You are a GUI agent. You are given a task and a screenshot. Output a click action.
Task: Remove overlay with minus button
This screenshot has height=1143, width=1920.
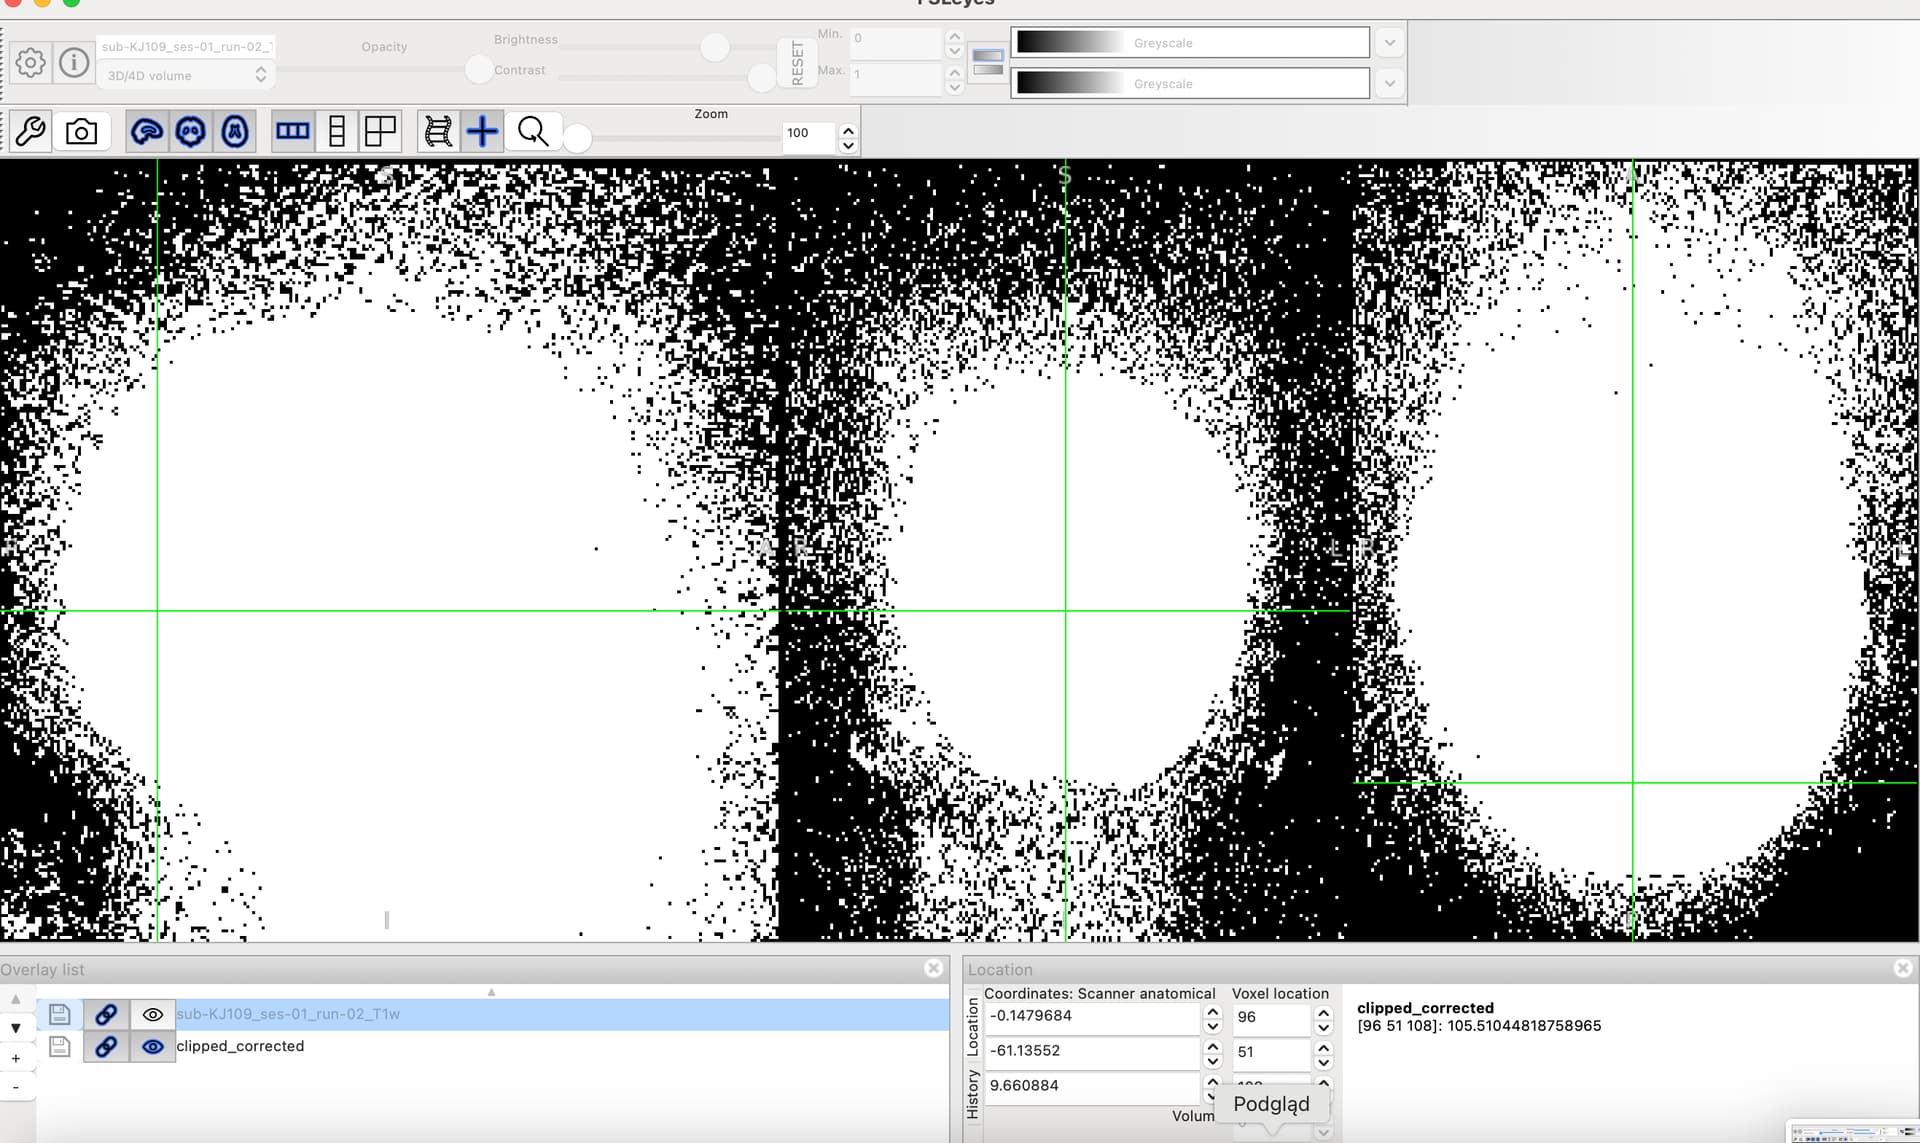[16, 1087]
